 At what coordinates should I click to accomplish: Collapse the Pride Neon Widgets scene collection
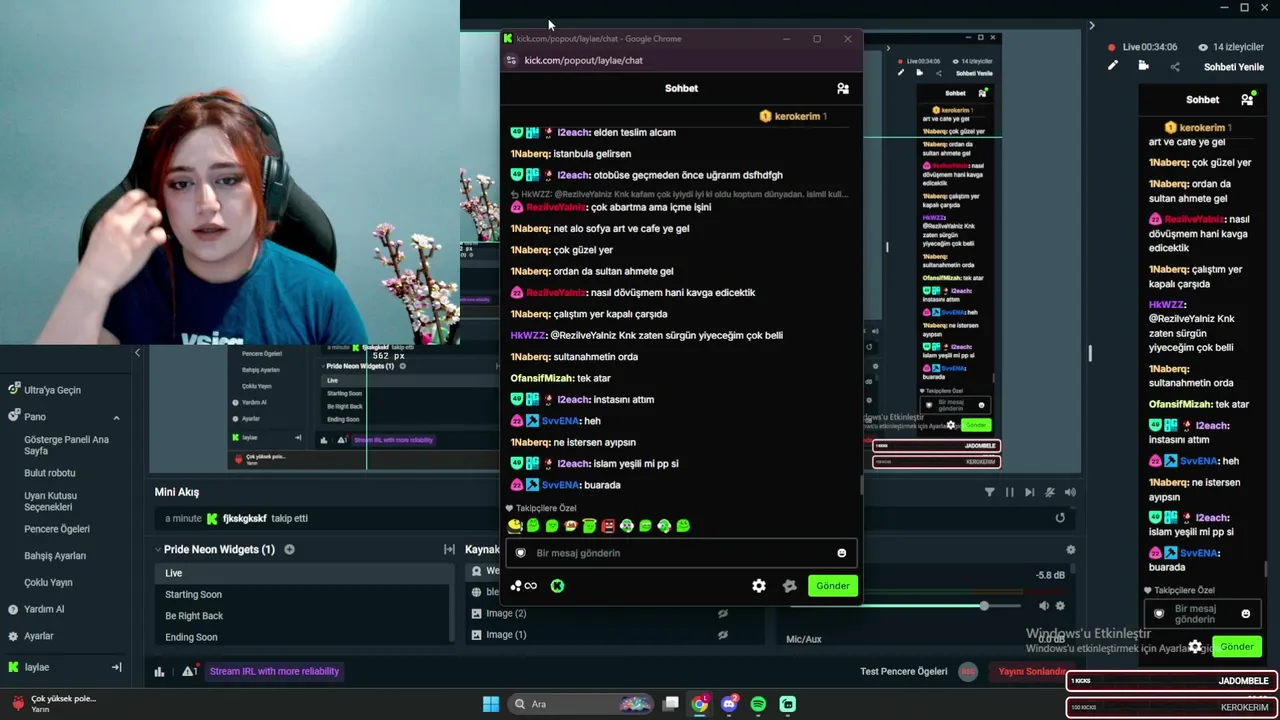coord(158,549)
